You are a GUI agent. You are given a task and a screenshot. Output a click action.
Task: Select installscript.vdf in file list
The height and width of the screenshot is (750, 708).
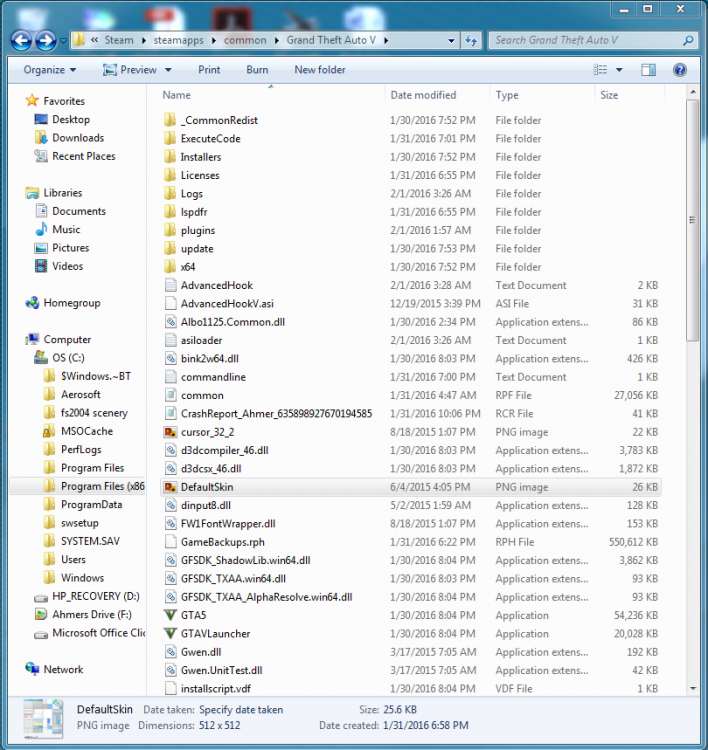click(x=411, y=688)
